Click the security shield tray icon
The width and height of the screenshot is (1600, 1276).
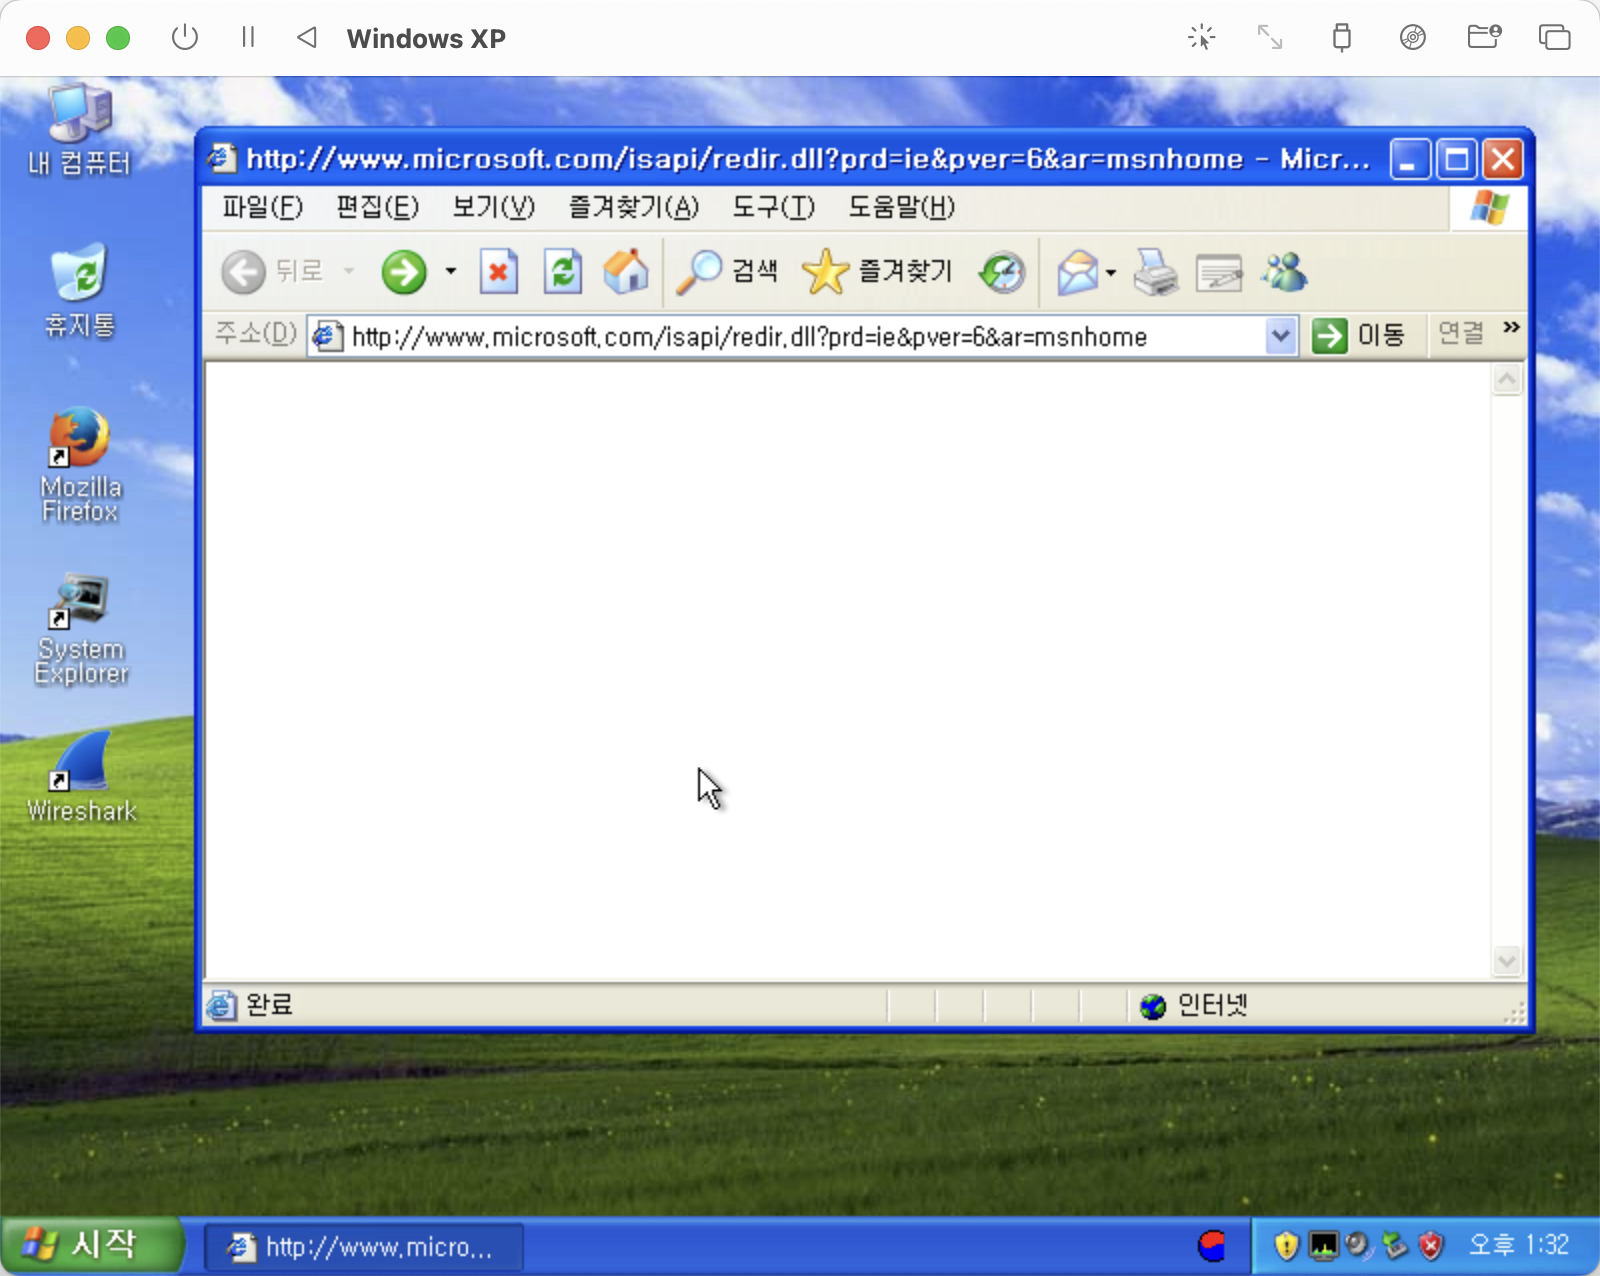point(1286,1245)
